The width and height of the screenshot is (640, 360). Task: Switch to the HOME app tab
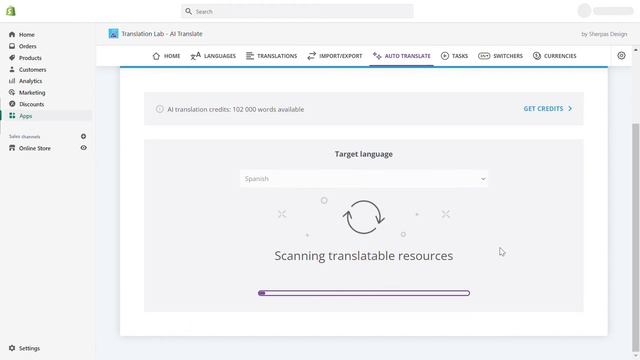(166, 56)
